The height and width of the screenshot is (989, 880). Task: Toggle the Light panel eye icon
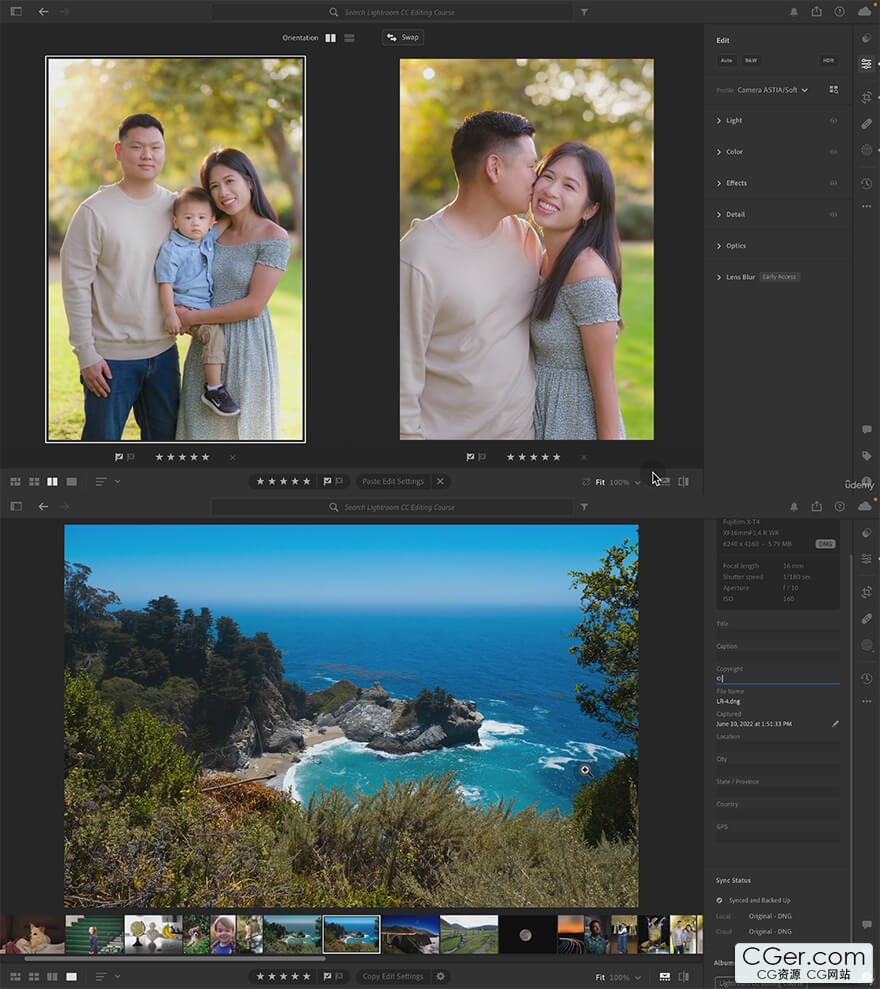tap(833, 121)
